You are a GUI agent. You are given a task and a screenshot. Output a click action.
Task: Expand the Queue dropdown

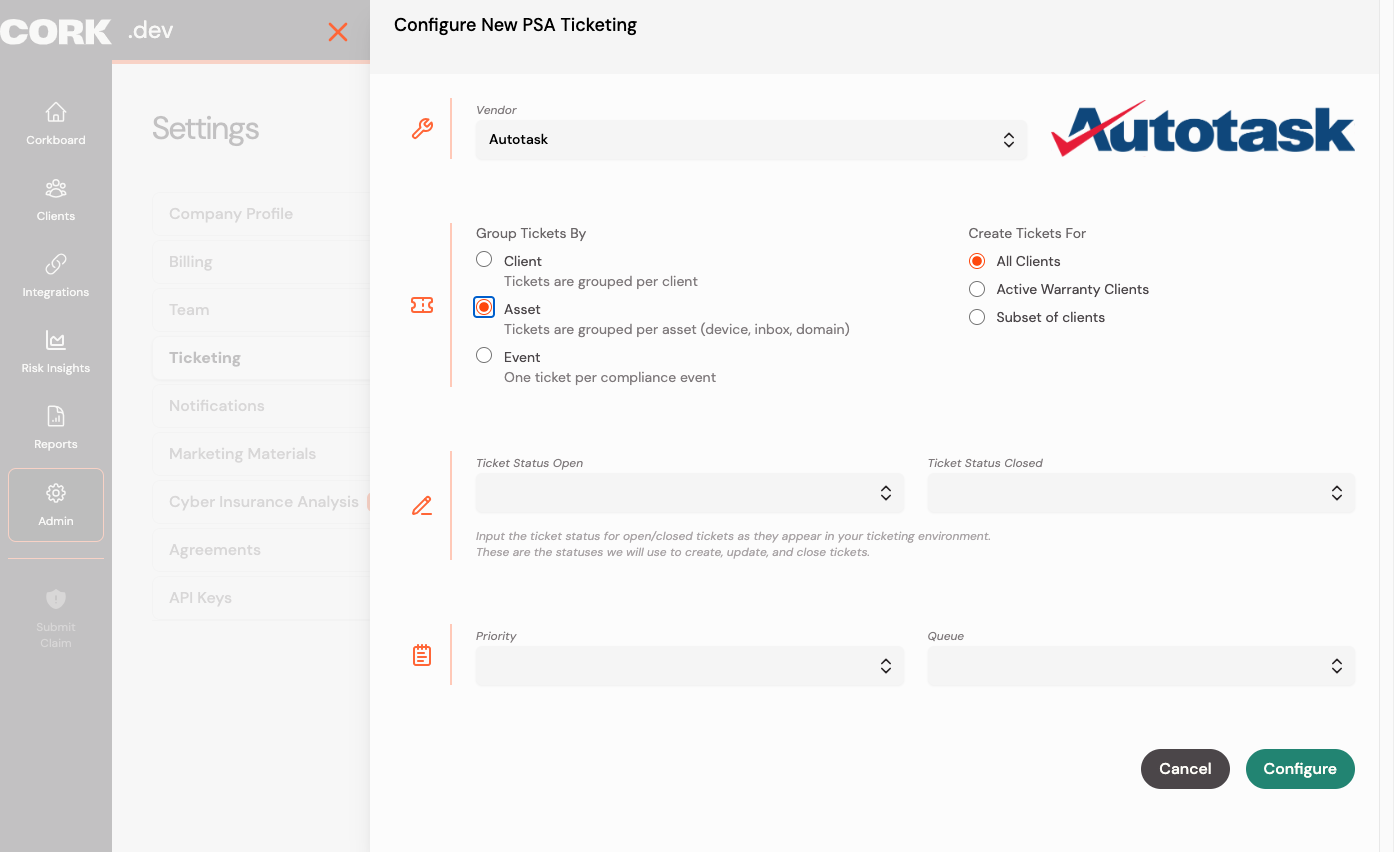tap(1141, 666)
